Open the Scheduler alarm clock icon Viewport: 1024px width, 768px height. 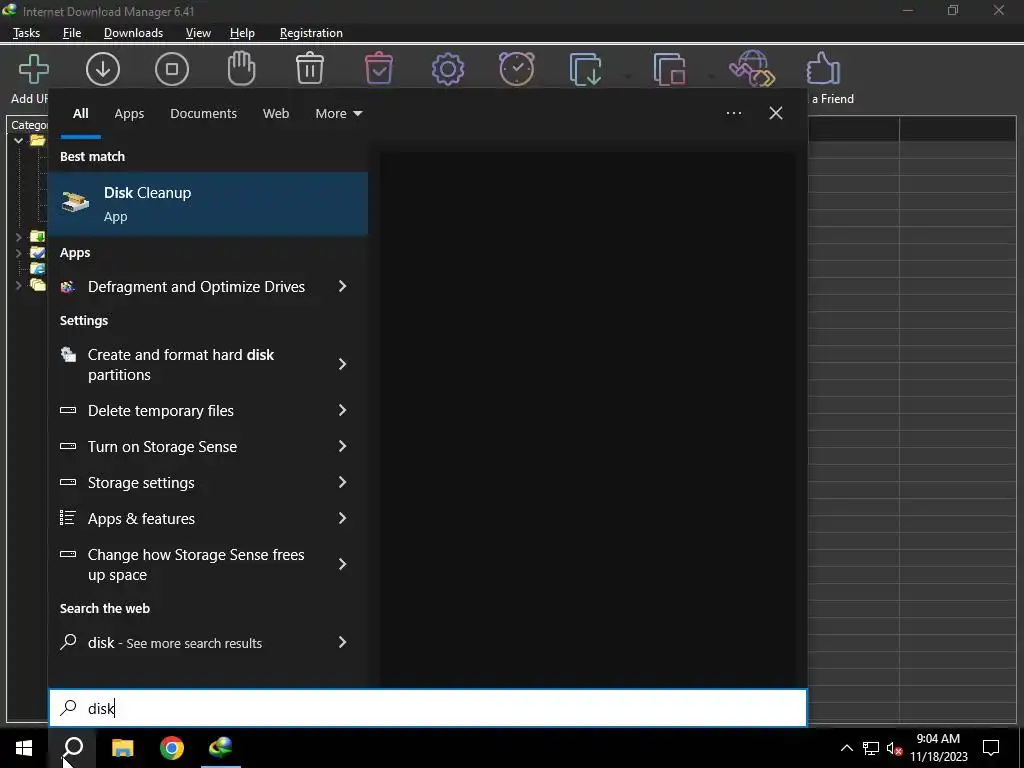tap(517, 69)
